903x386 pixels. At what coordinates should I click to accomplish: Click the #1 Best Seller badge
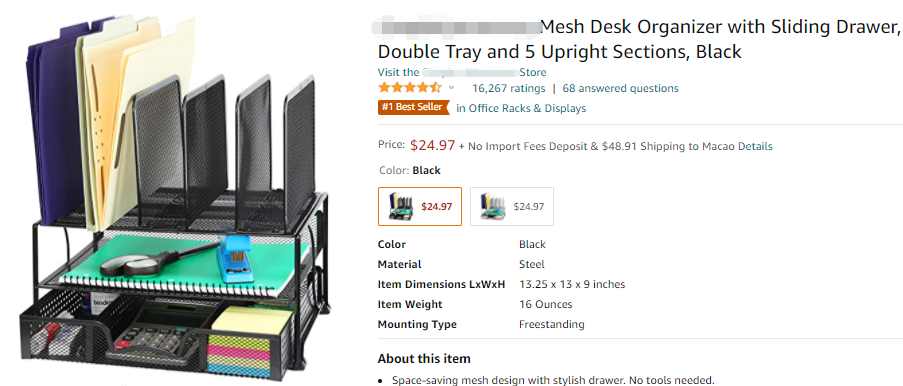point(413,108)
